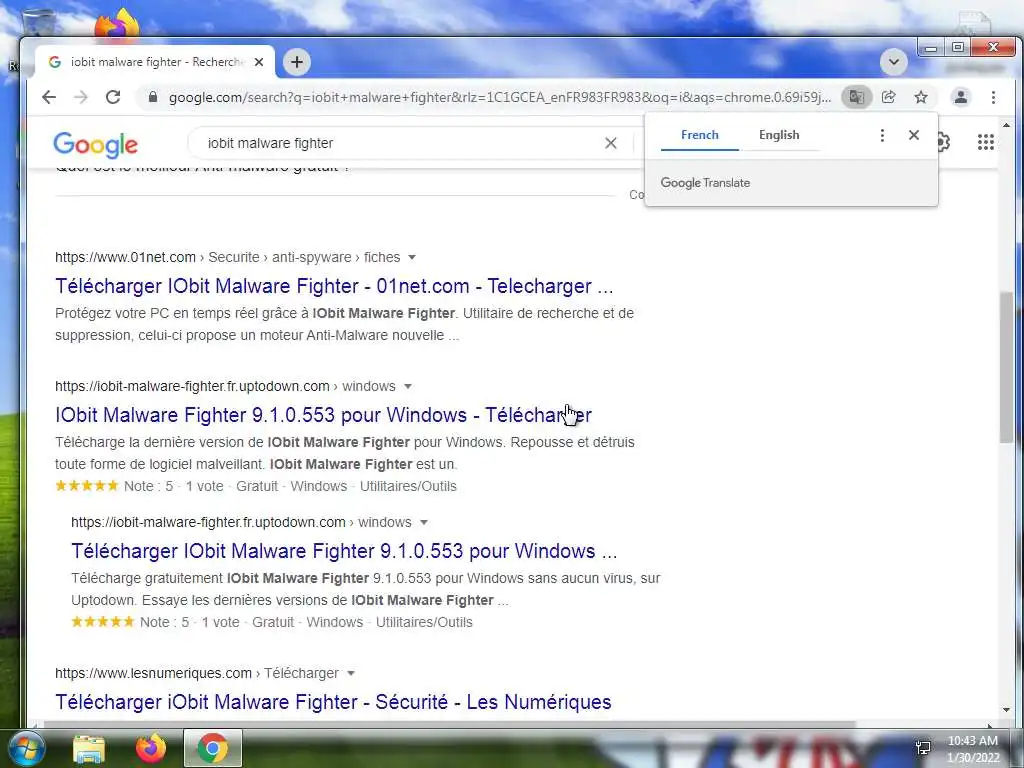Viewport: 1024px width, 768px height.
Task: Expand options arrow for lesnumeriques.com result
Action: [351, 673]
